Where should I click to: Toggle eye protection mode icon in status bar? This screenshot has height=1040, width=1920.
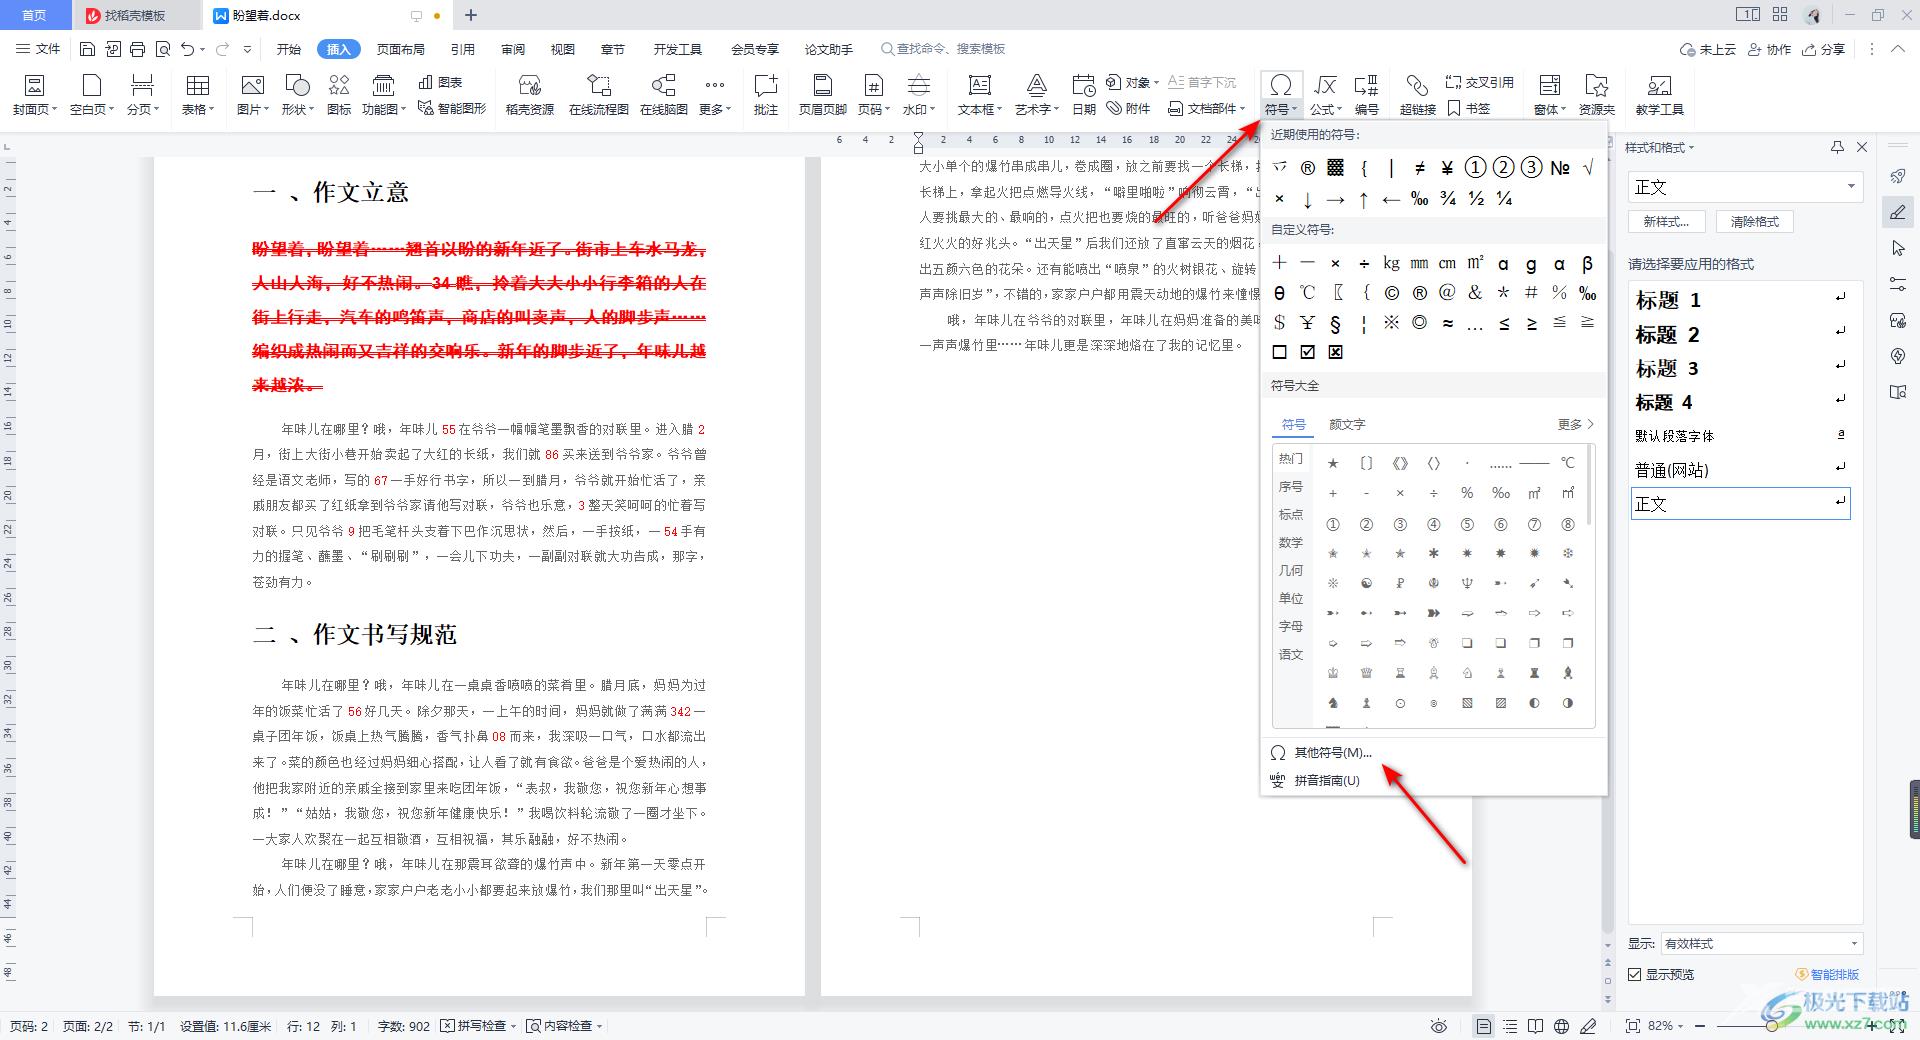(1439, 1026)
